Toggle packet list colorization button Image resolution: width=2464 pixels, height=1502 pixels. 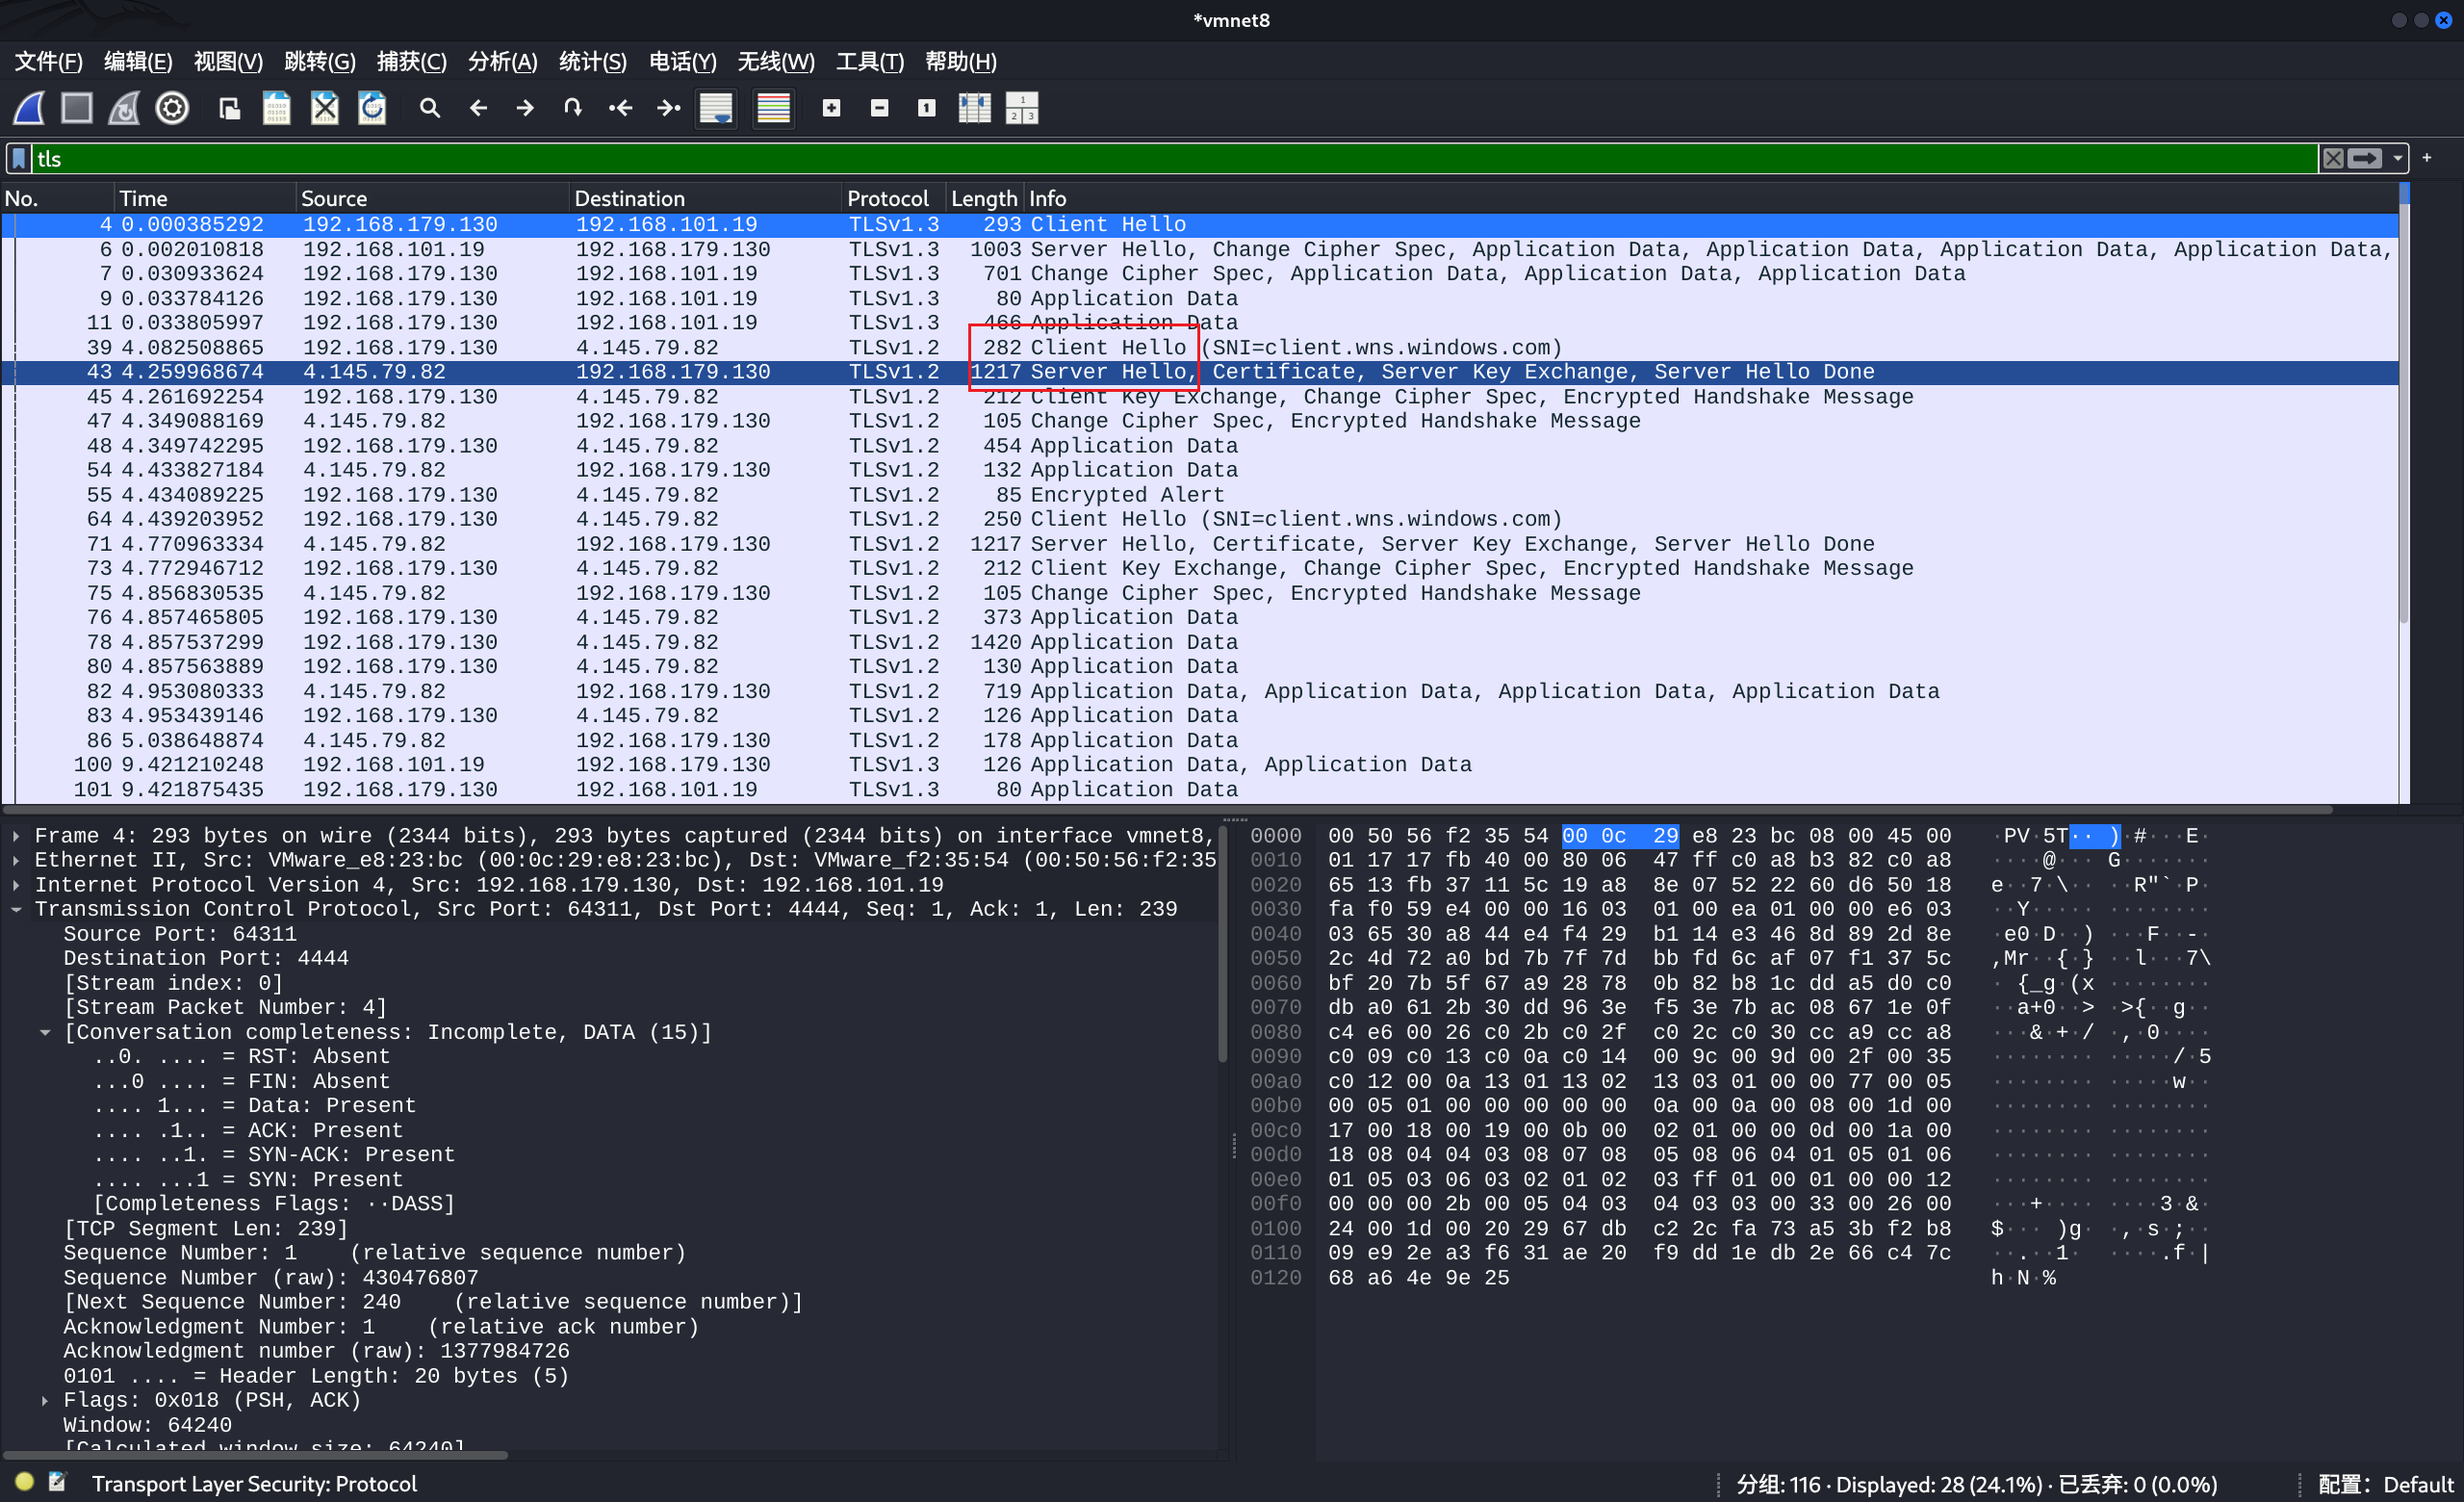coord(773,108)
